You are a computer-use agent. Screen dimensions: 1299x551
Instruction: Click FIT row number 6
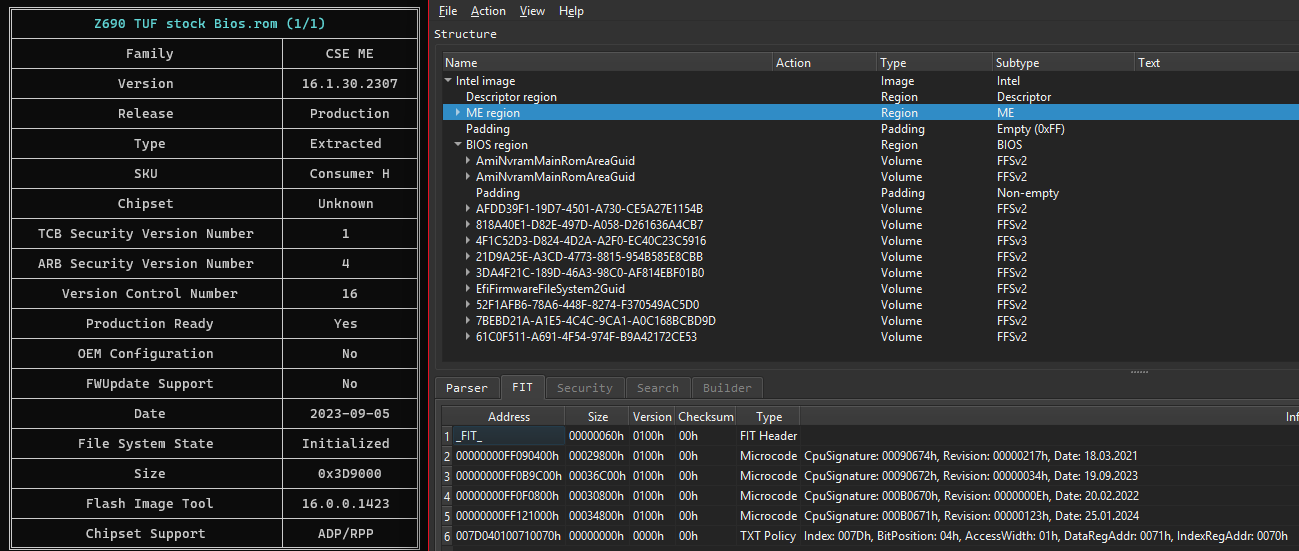pyautogui.click(x=447, y=536)
